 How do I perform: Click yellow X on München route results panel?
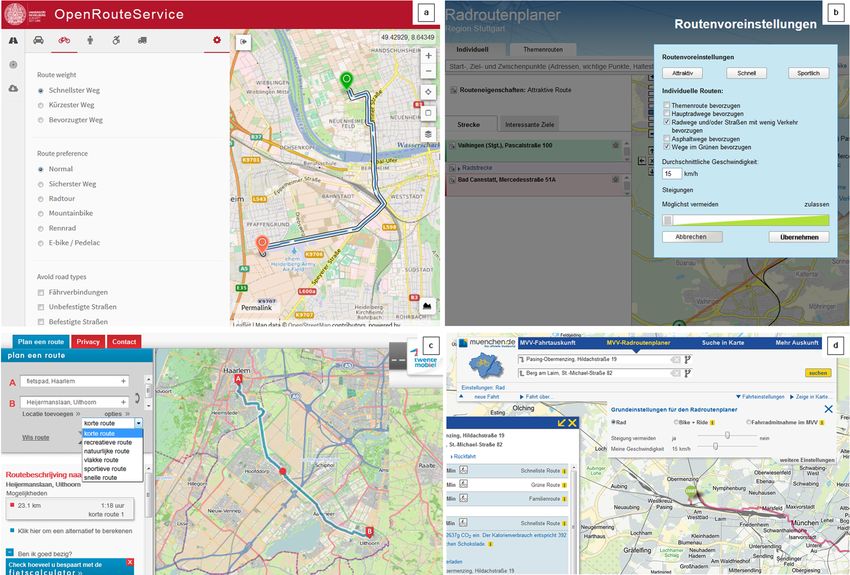pos(572,423)
